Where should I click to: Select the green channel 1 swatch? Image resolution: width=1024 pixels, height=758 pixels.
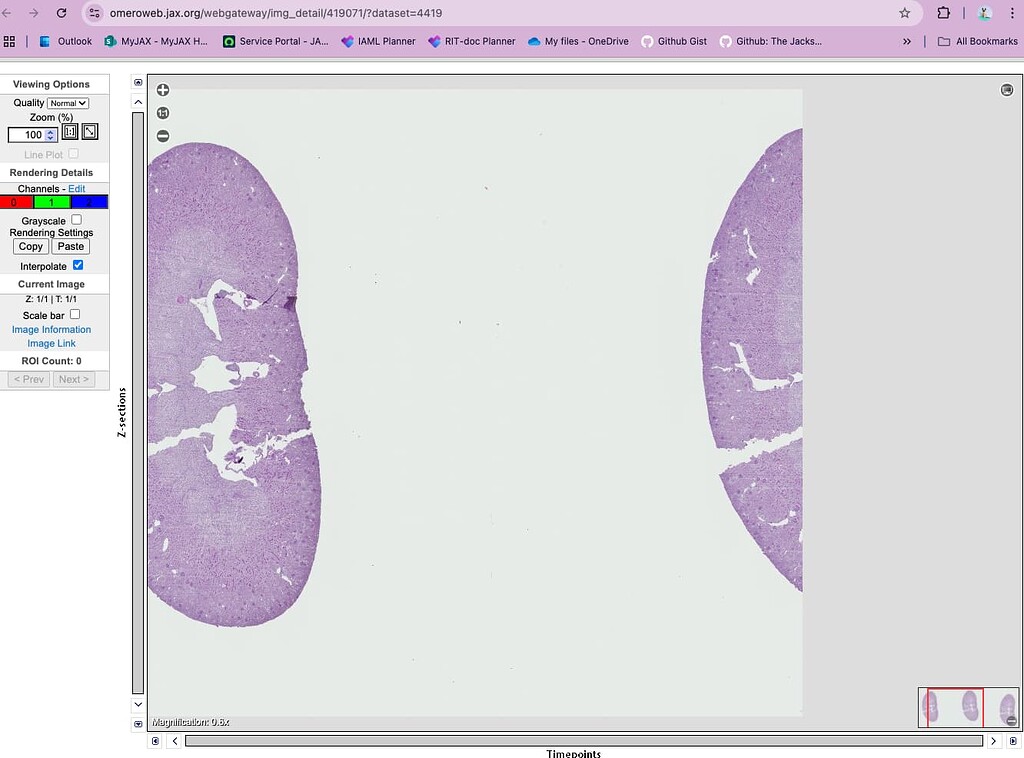[x=51, y=201]
